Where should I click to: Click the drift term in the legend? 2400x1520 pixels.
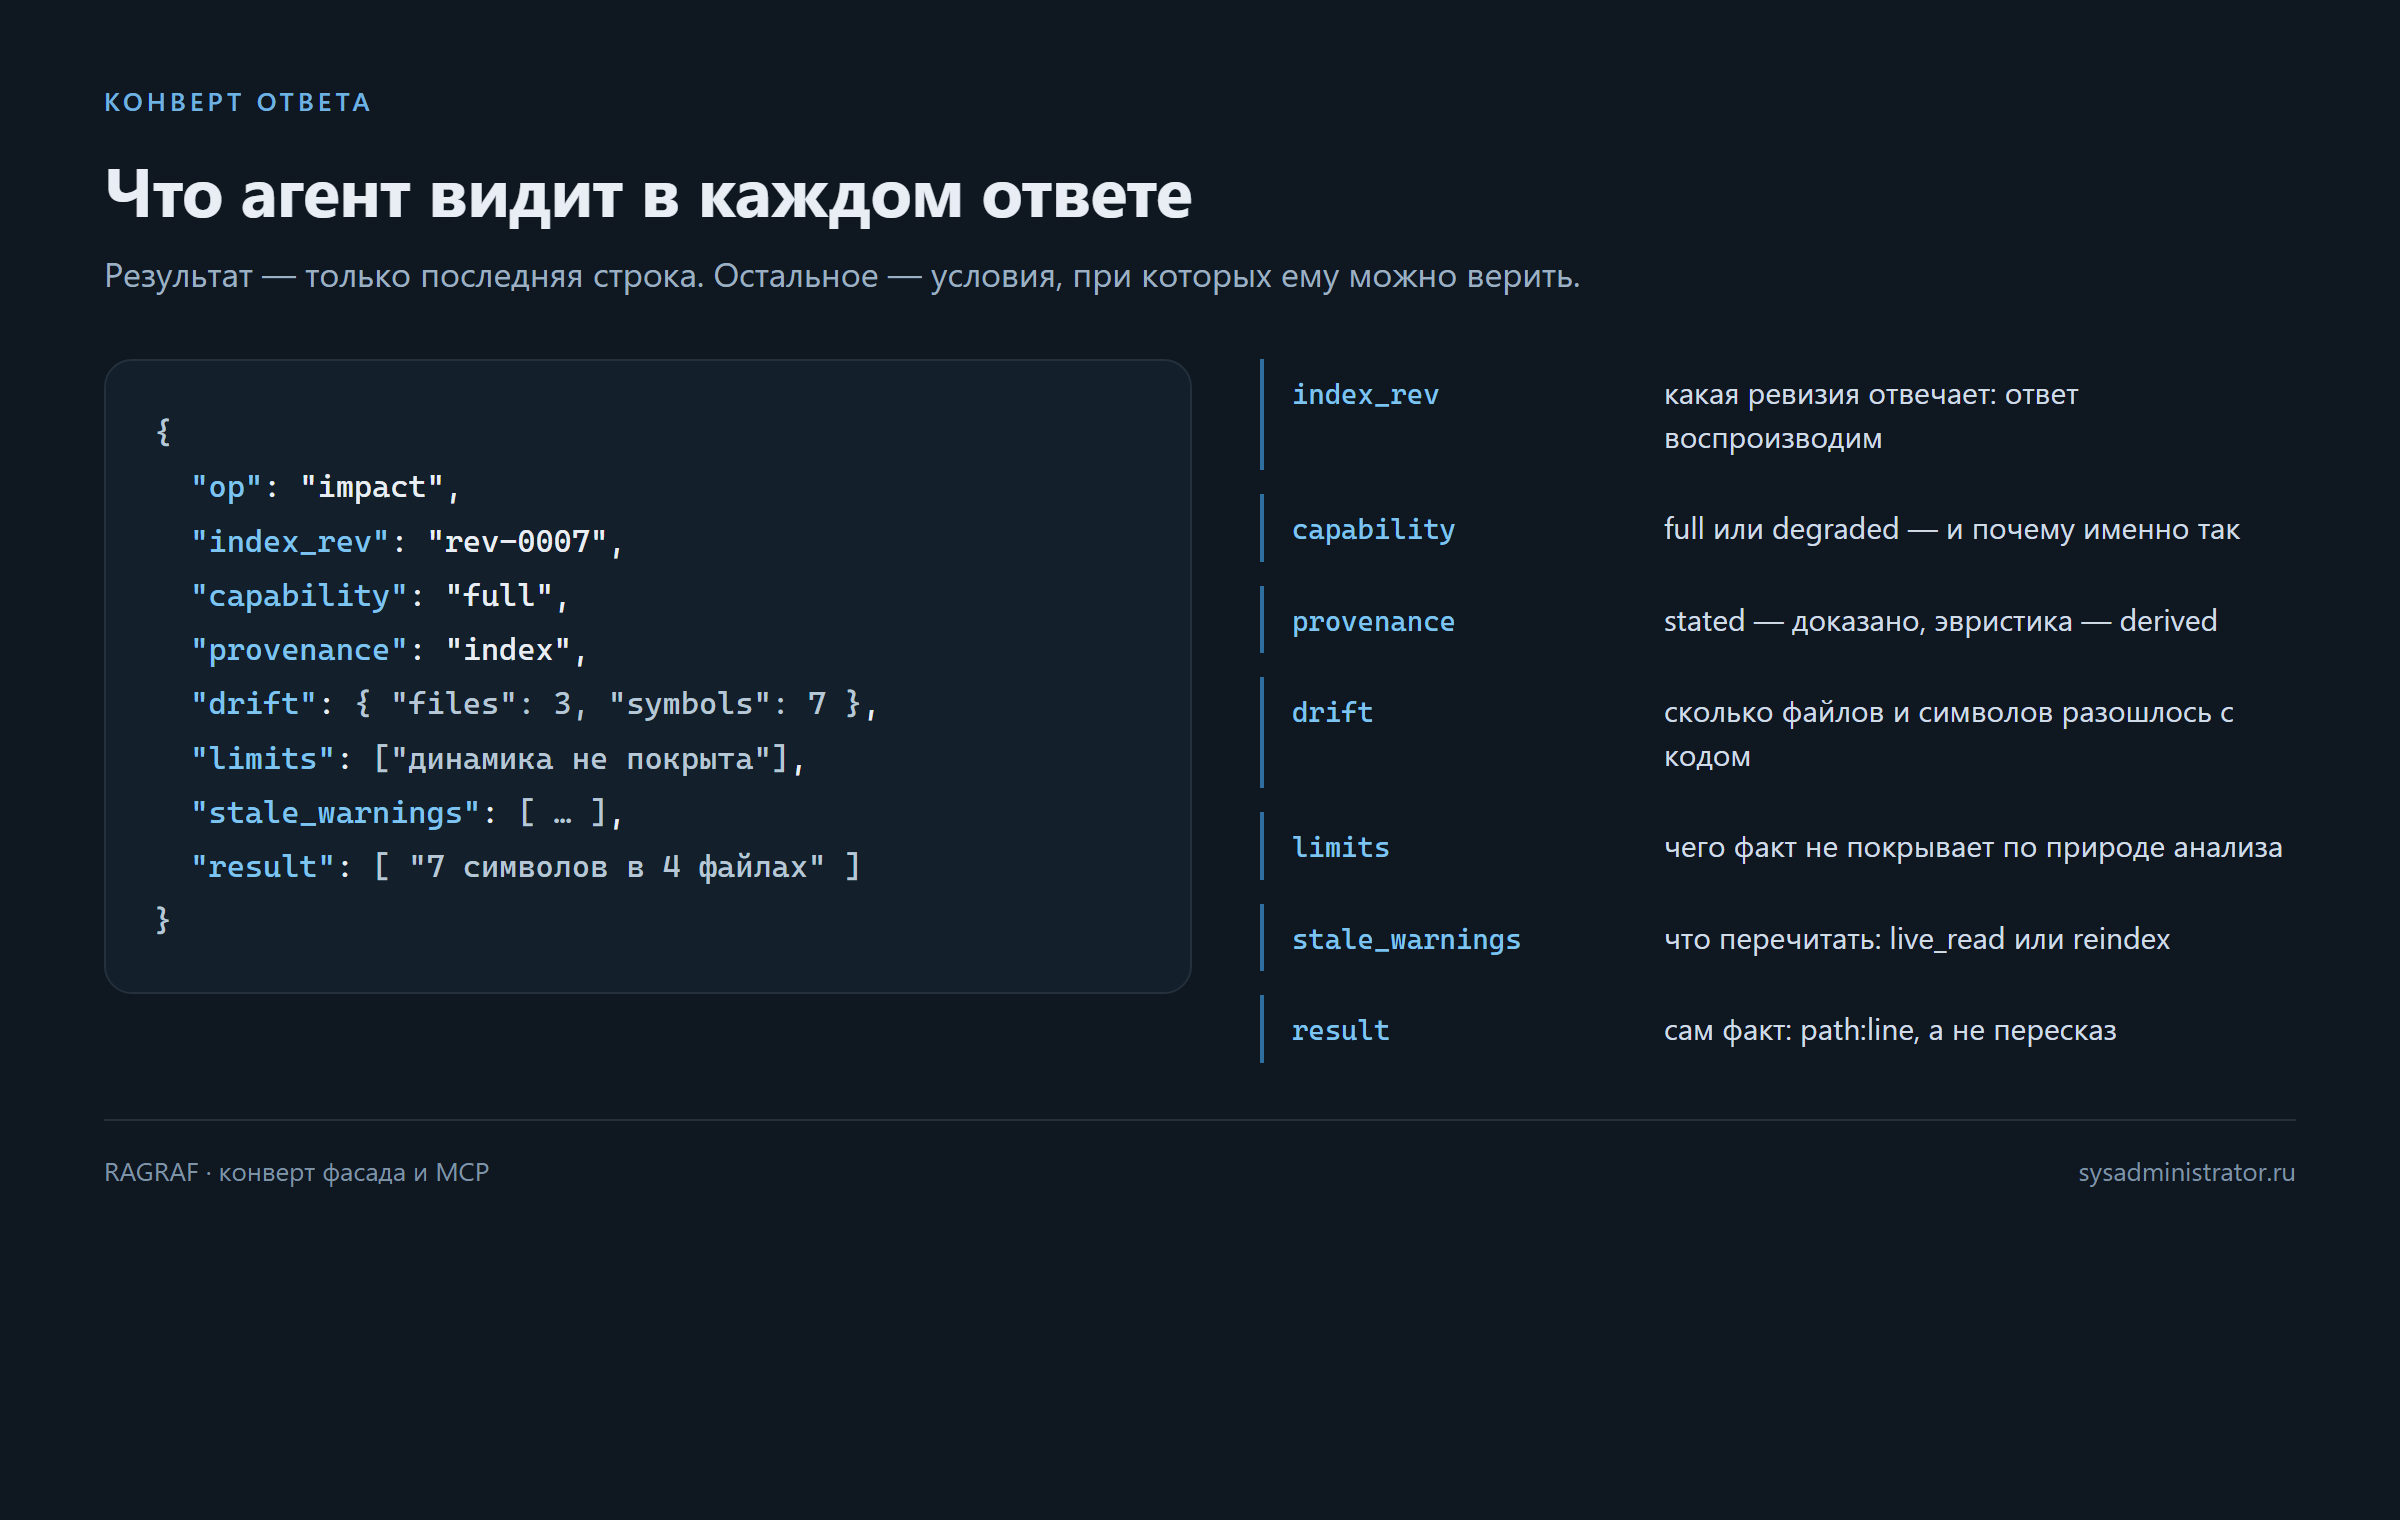(1332, 713)
